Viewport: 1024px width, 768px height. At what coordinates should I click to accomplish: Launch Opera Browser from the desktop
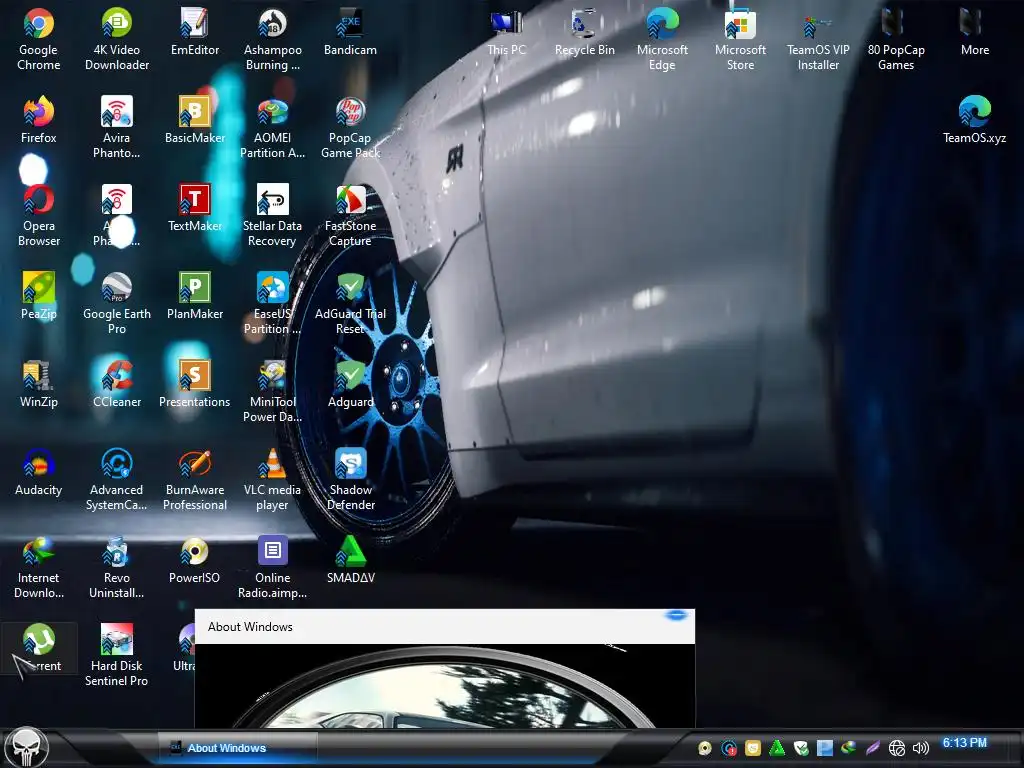click(x=39, y=215)
